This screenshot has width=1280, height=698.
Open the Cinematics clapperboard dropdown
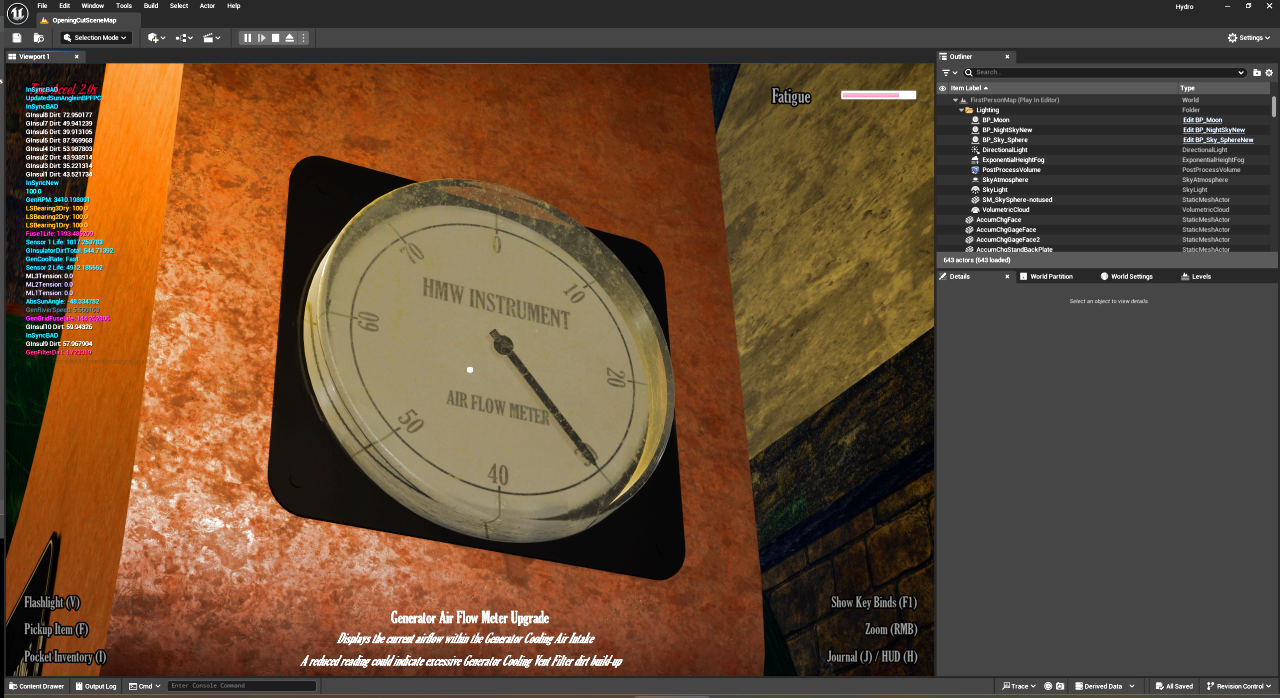coord(212,38)
